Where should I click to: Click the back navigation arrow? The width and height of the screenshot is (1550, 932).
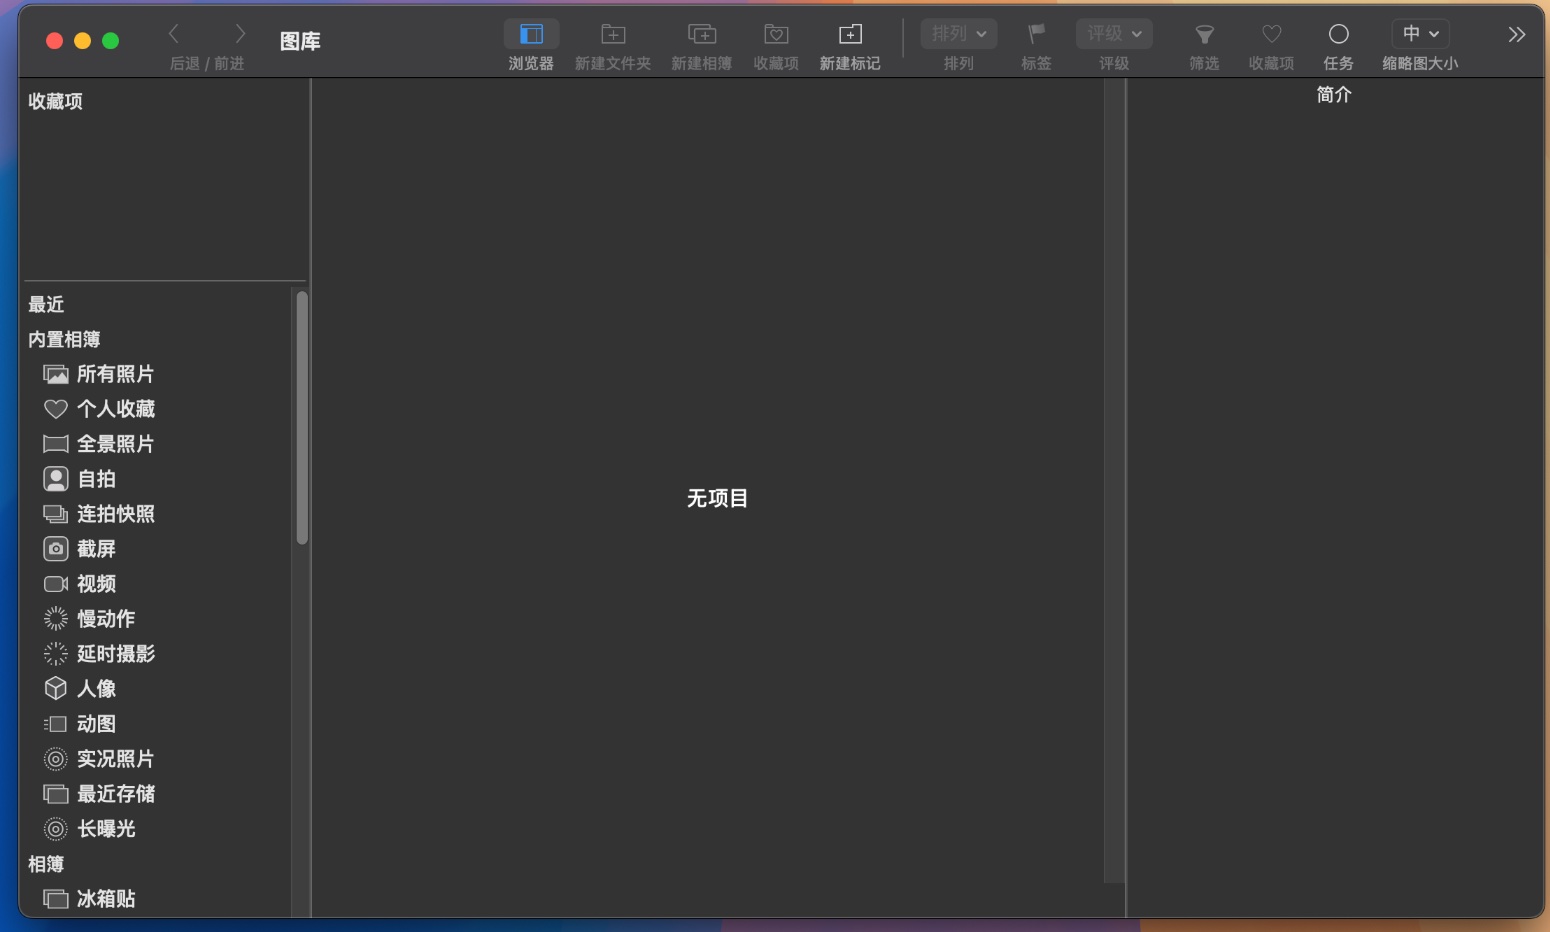pyautogui.click(x=174, y=34)
